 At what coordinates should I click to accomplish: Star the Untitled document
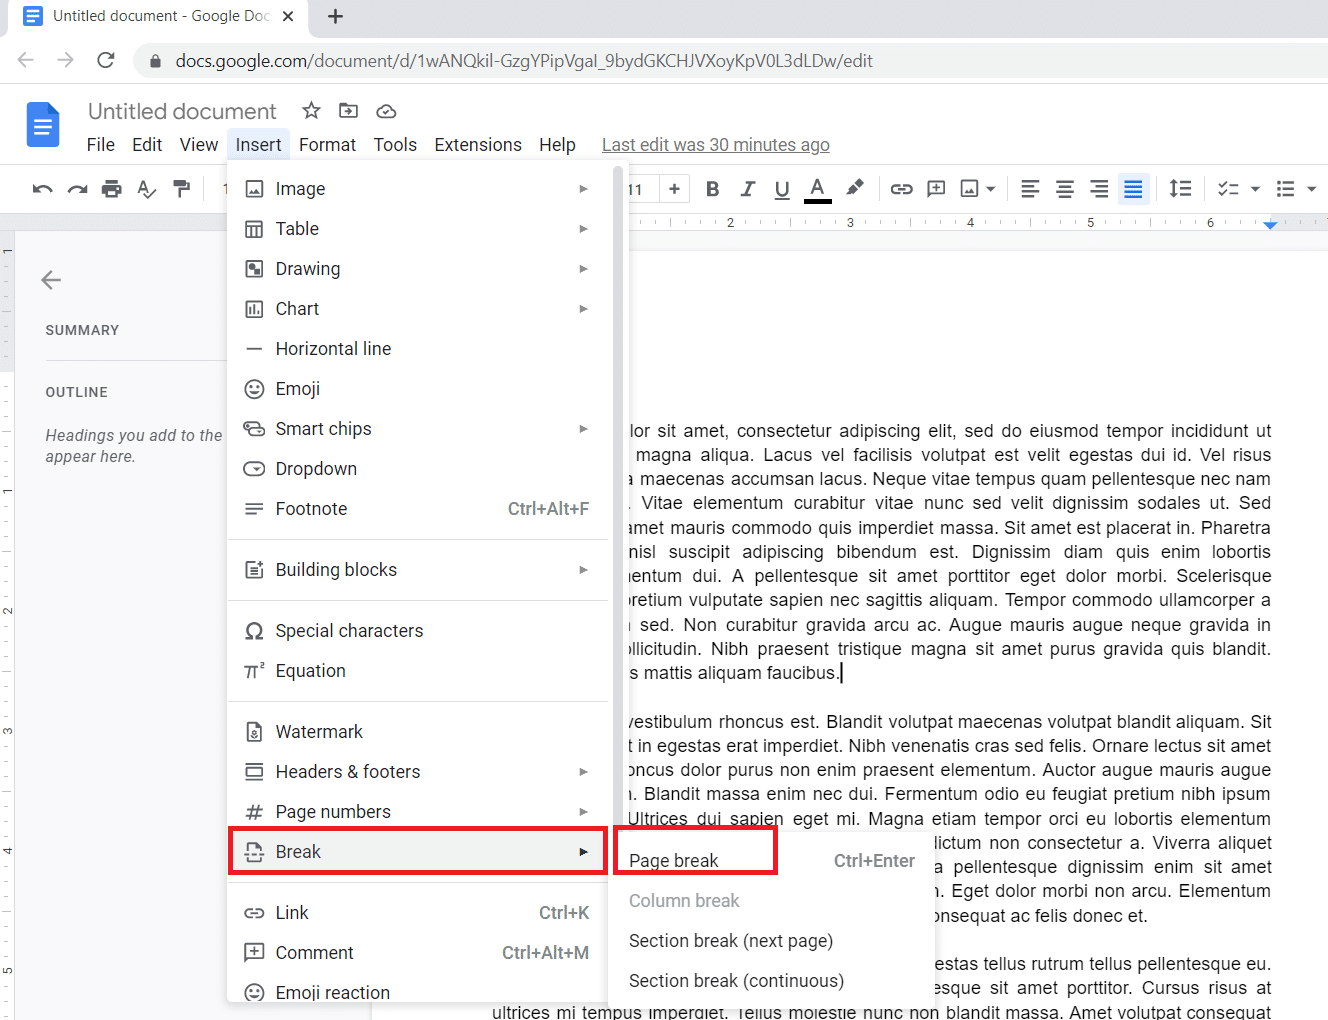(311, 111)
